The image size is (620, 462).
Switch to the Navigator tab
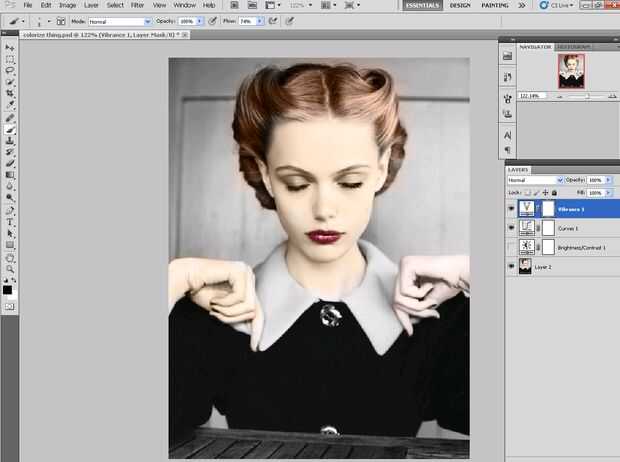pos(535,47)
